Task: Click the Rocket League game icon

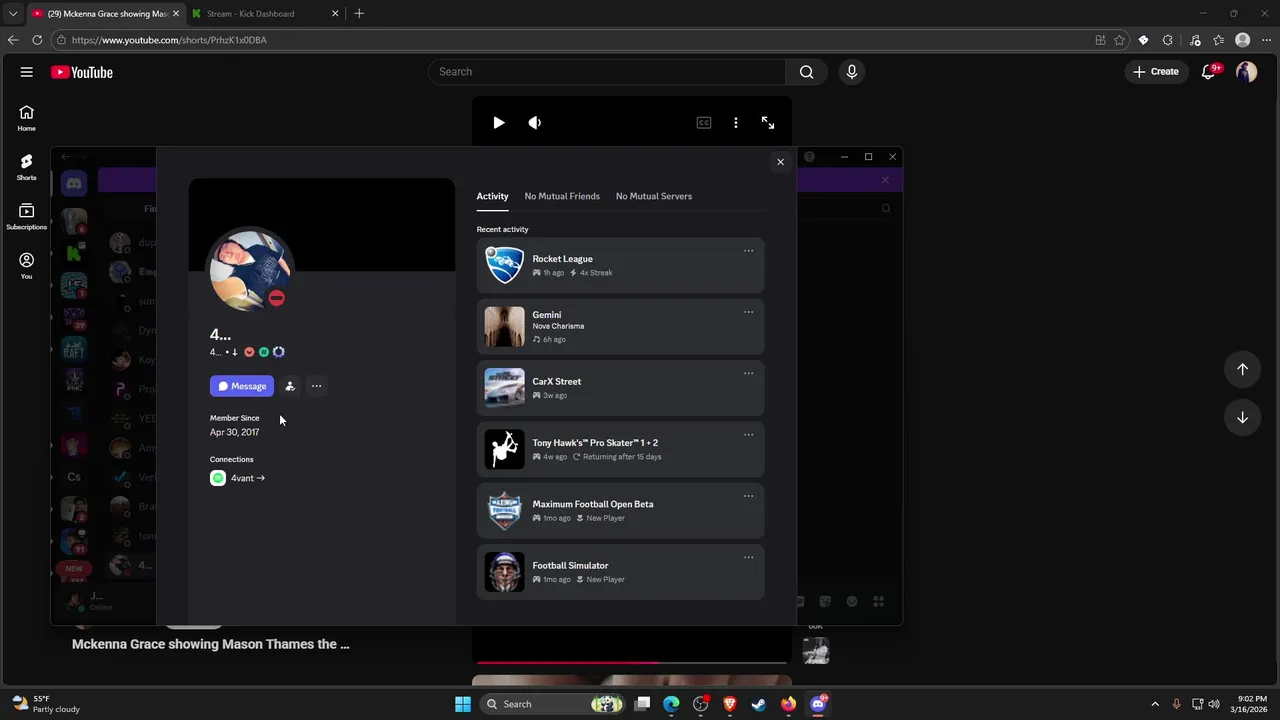Action: click(504, 265)
